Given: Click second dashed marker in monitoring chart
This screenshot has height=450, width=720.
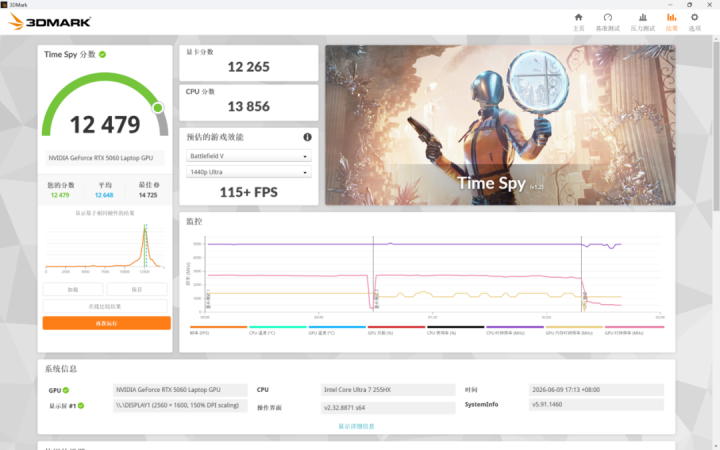Looking at the screenshot, I should (581, 274).
